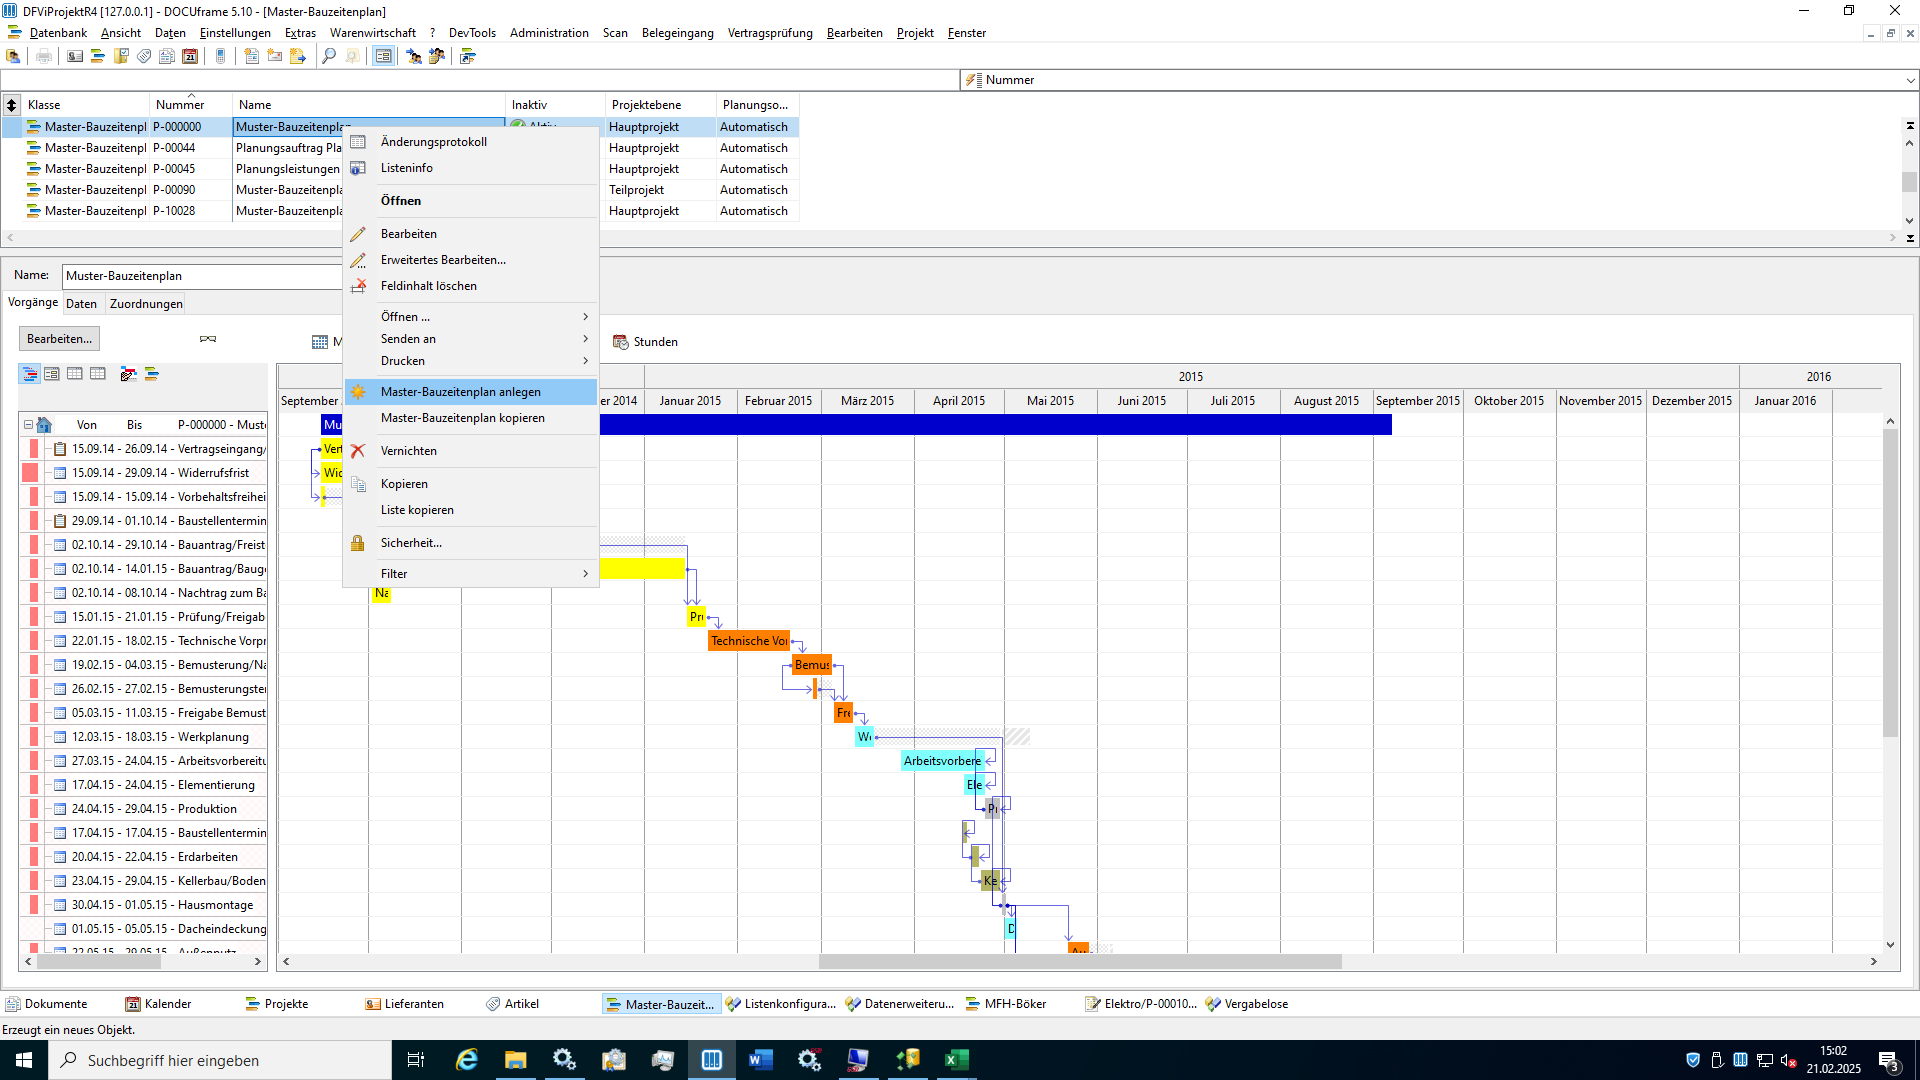Click the Gantt bars icon in the main toolbar

(x=98, y=57)
